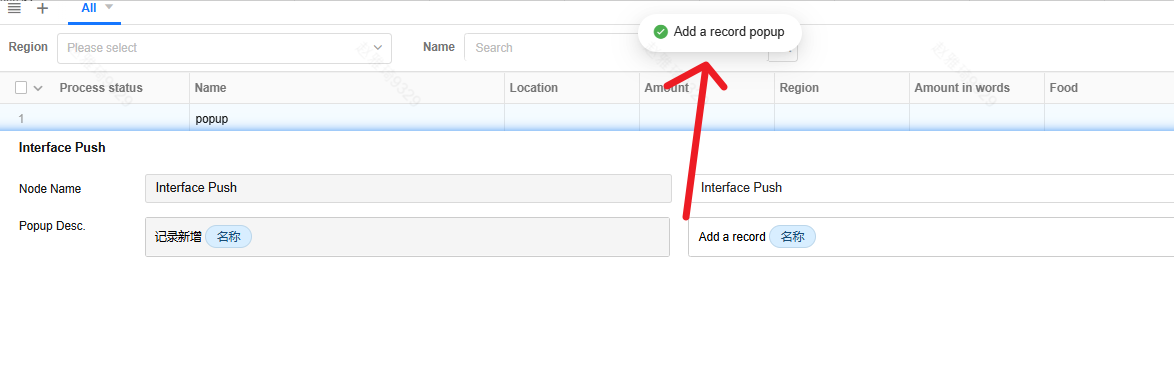Click the 名称 tag after Add a record
This screenshot has height=379, width=1174.
(x=792, y=237)
